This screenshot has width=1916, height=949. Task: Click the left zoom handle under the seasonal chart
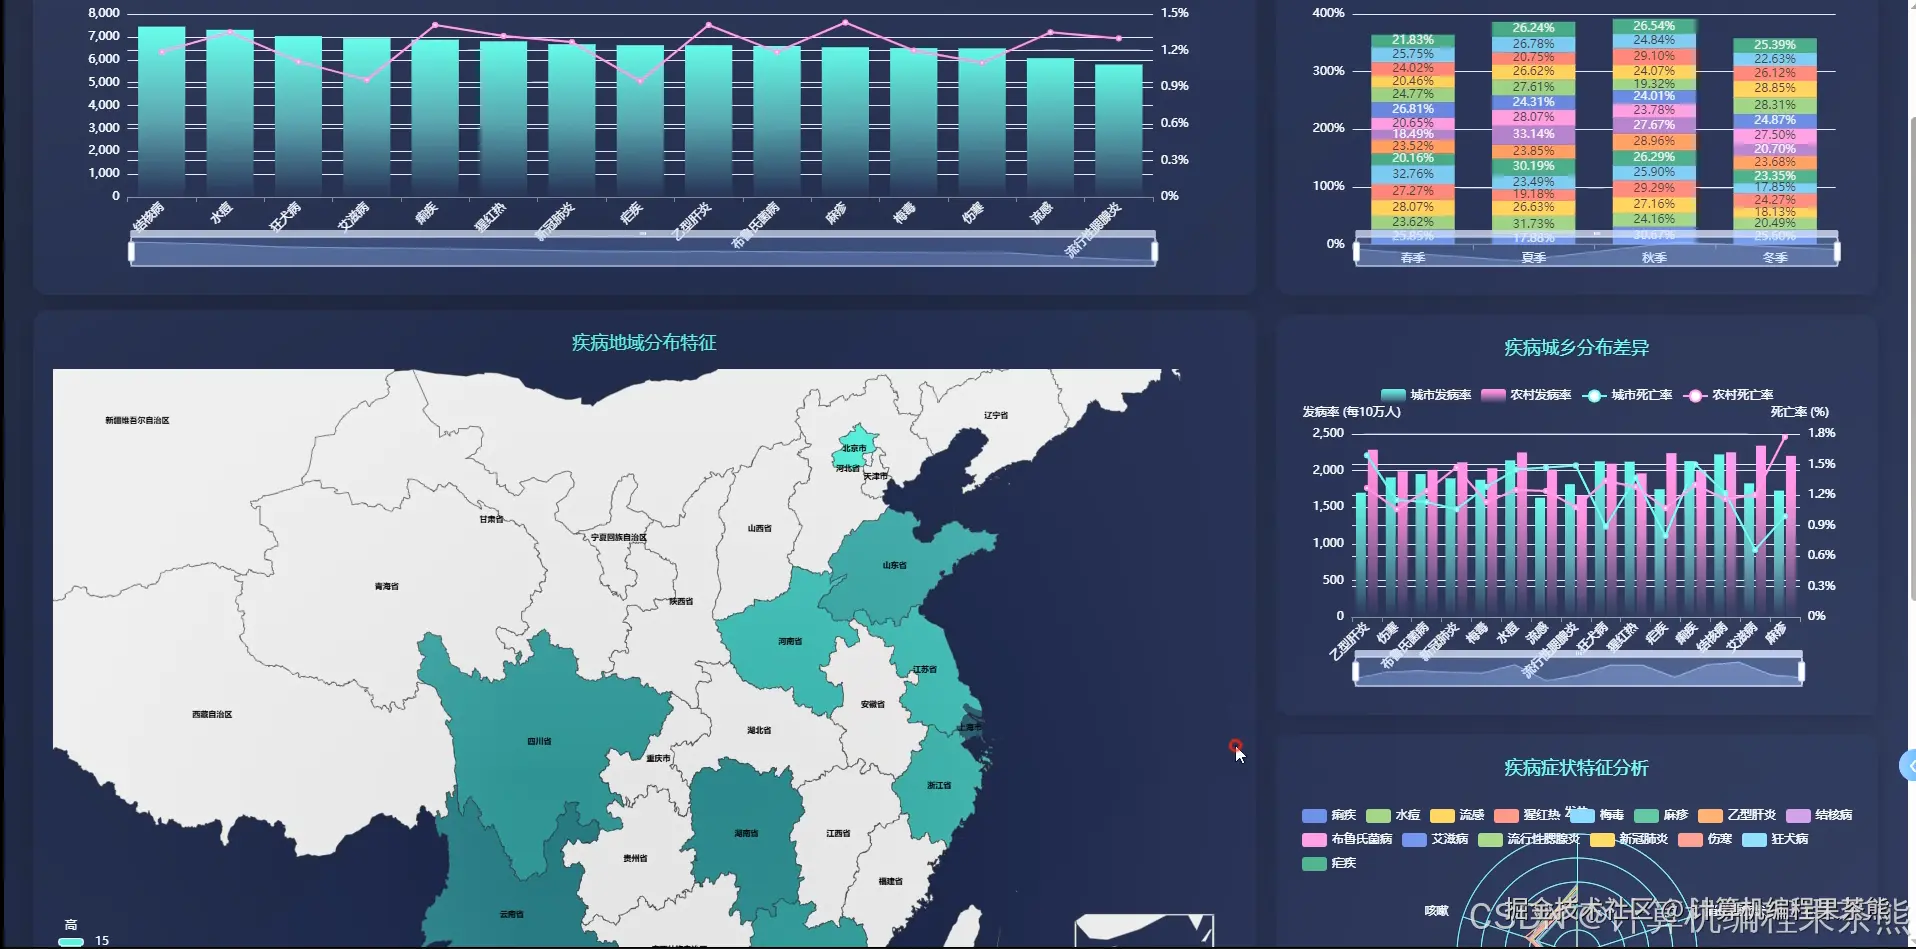point(1356,251)
